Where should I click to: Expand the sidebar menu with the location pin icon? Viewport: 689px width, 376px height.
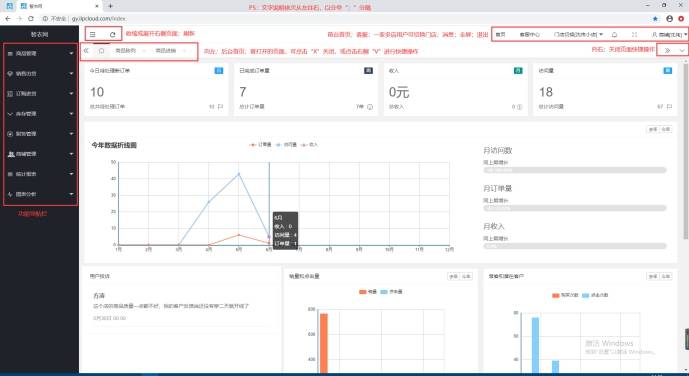click(x=40, y=73)
